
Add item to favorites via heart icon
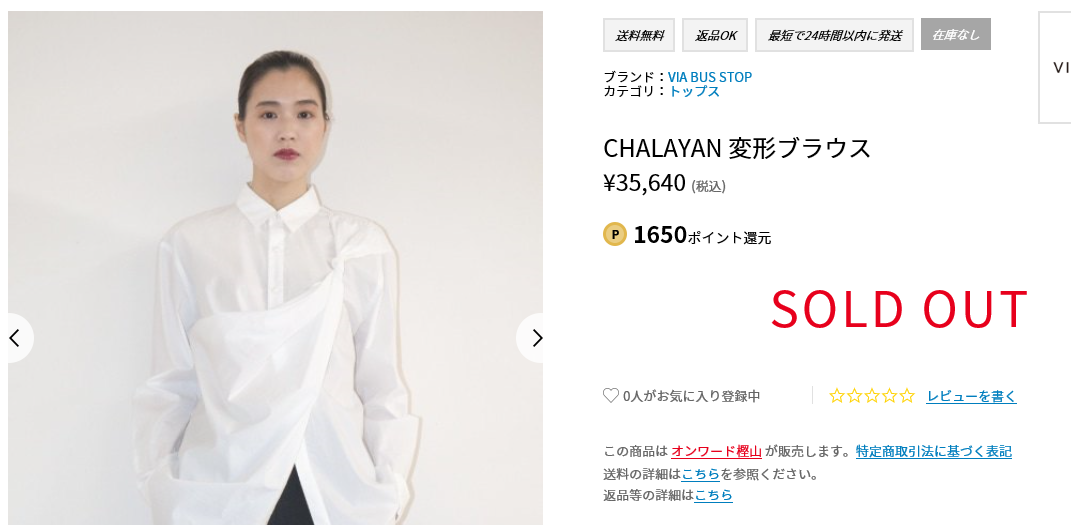611,395
